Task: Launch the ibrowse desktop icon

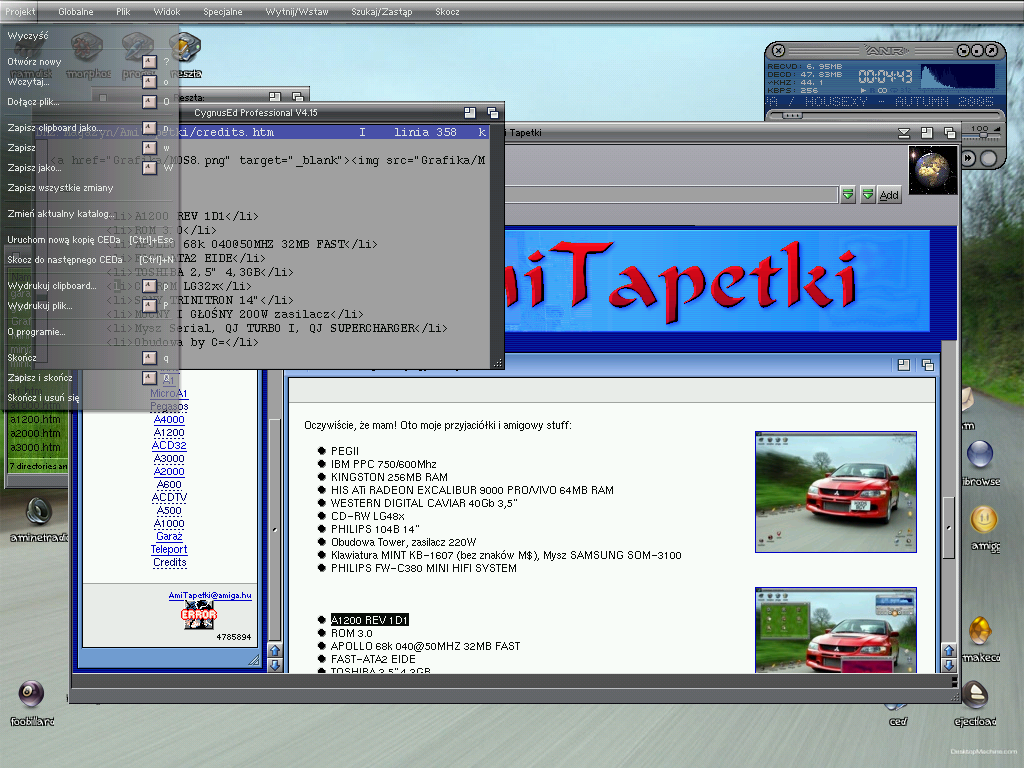Action: (x=980, y=462)
